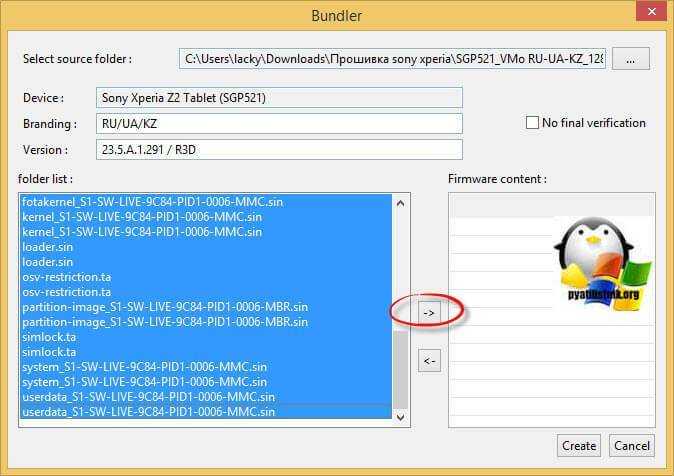Click the folder list scroll down arrow
This screenshot has width=674, height=476.
[x=401, y=417]
